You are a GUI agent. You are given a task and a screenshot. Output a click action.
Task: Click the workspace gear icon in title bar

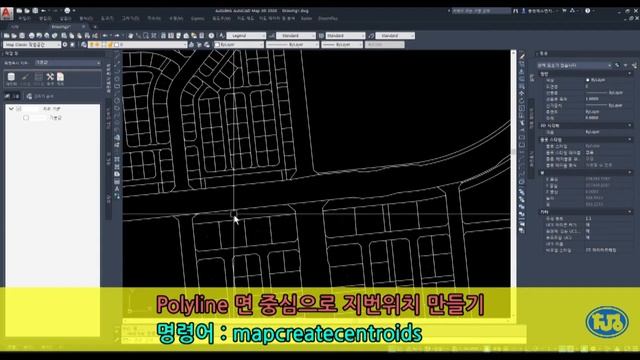coord(67,11)
